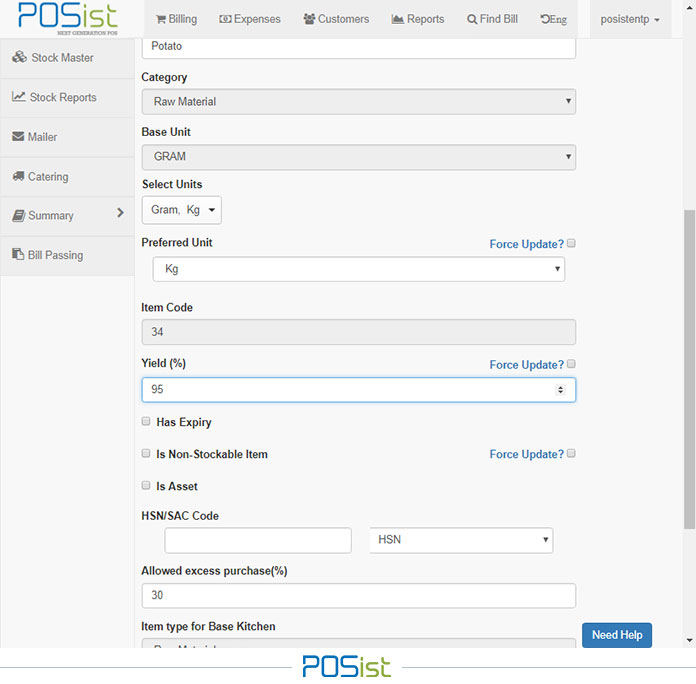
Task: Open the Reports menu
Action: pyautogui.click(x=418, y=19)
